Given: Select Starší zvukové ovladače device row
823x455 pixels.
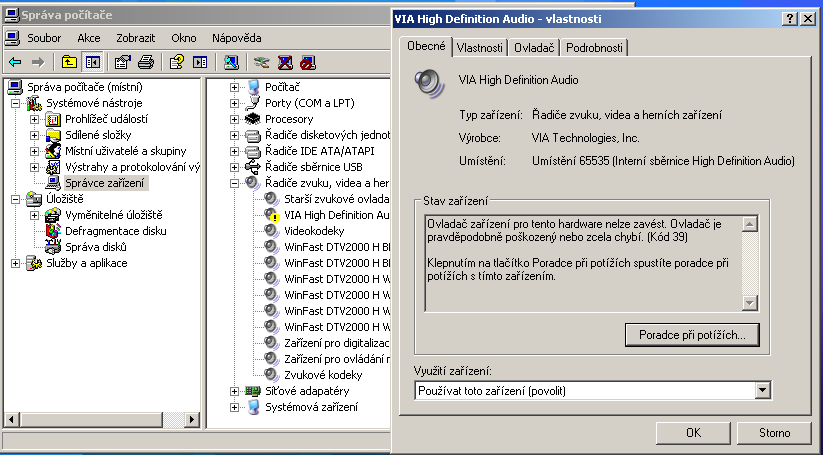Looking at the screenshot, I should click(336, 199).
